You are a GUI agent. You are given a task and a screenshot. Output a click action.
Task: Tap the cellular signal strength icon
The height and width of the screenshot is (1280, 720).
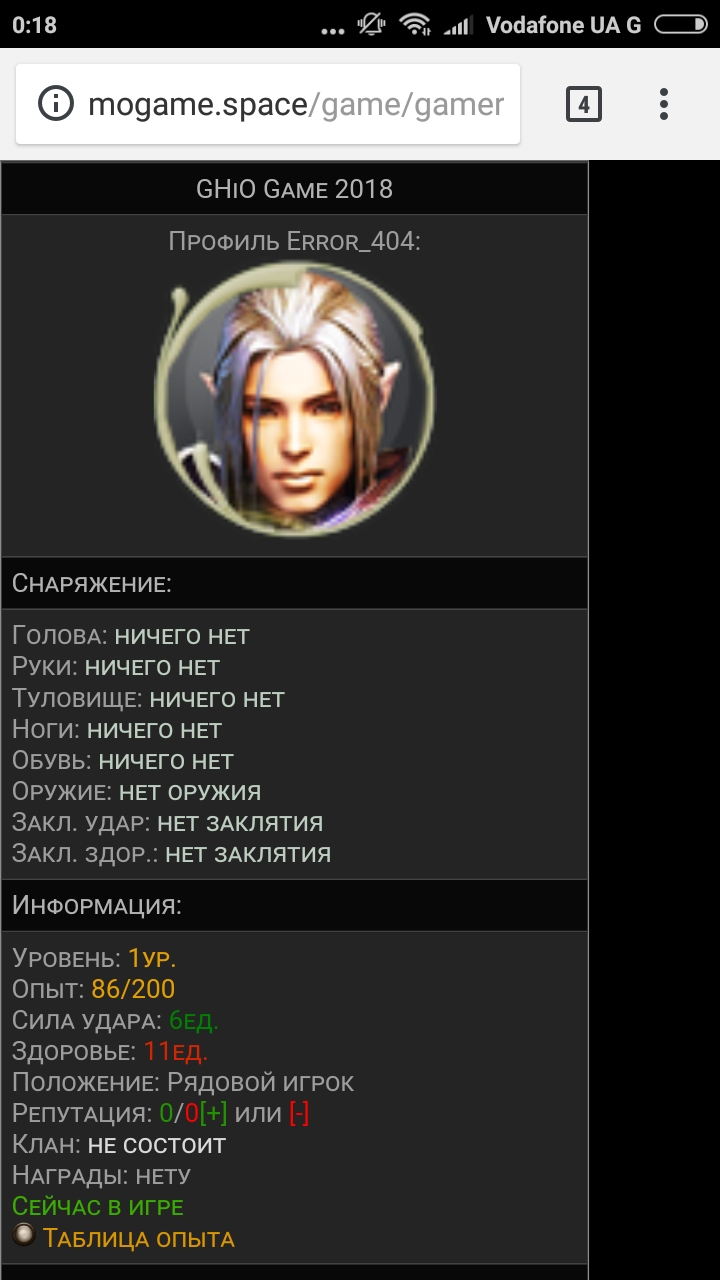[x=458, y=25]
